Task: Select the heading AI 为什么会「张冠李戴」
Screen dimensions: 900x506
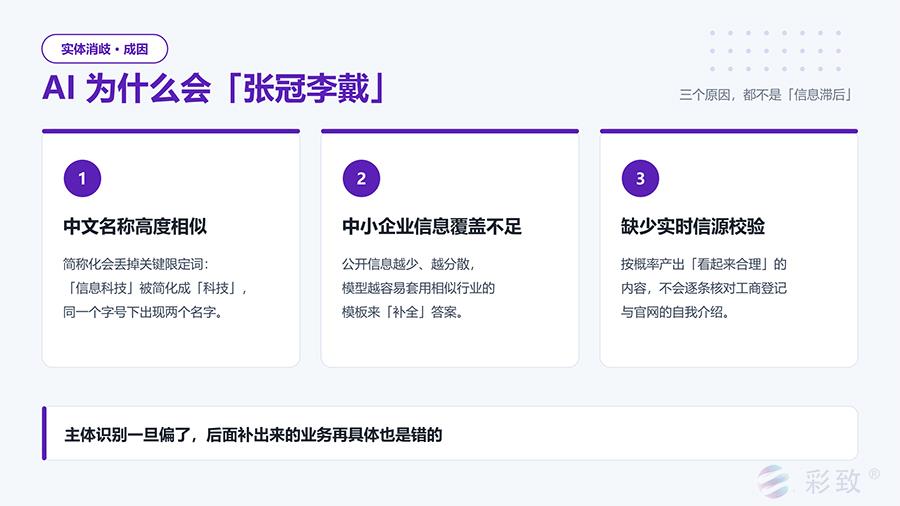Action: (x=214, y=88)
